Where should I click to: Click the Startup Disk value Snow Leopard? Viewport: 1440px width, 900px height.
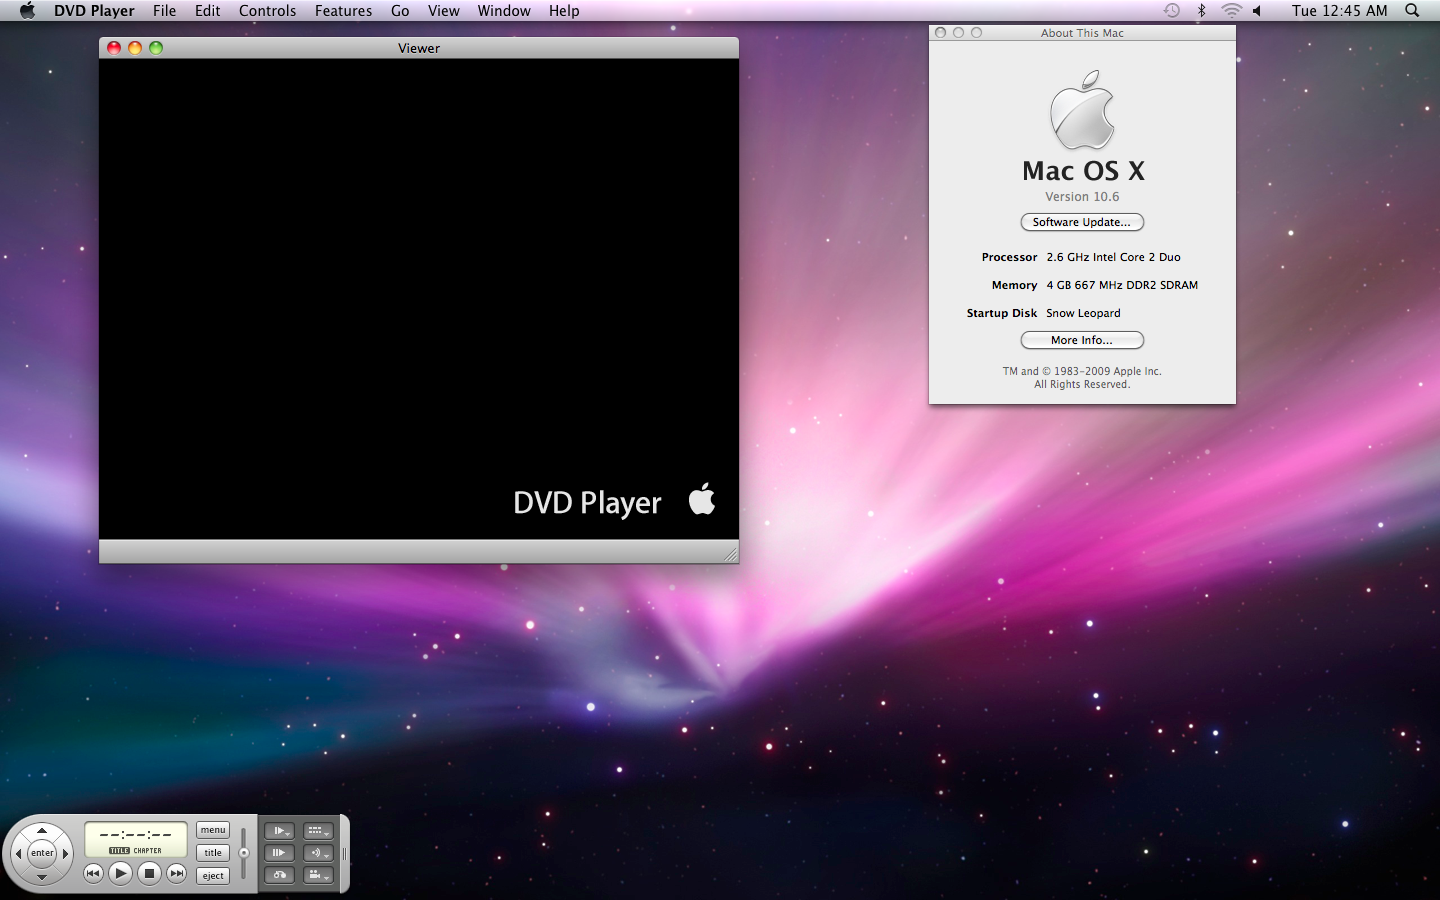pos(1083,313)
